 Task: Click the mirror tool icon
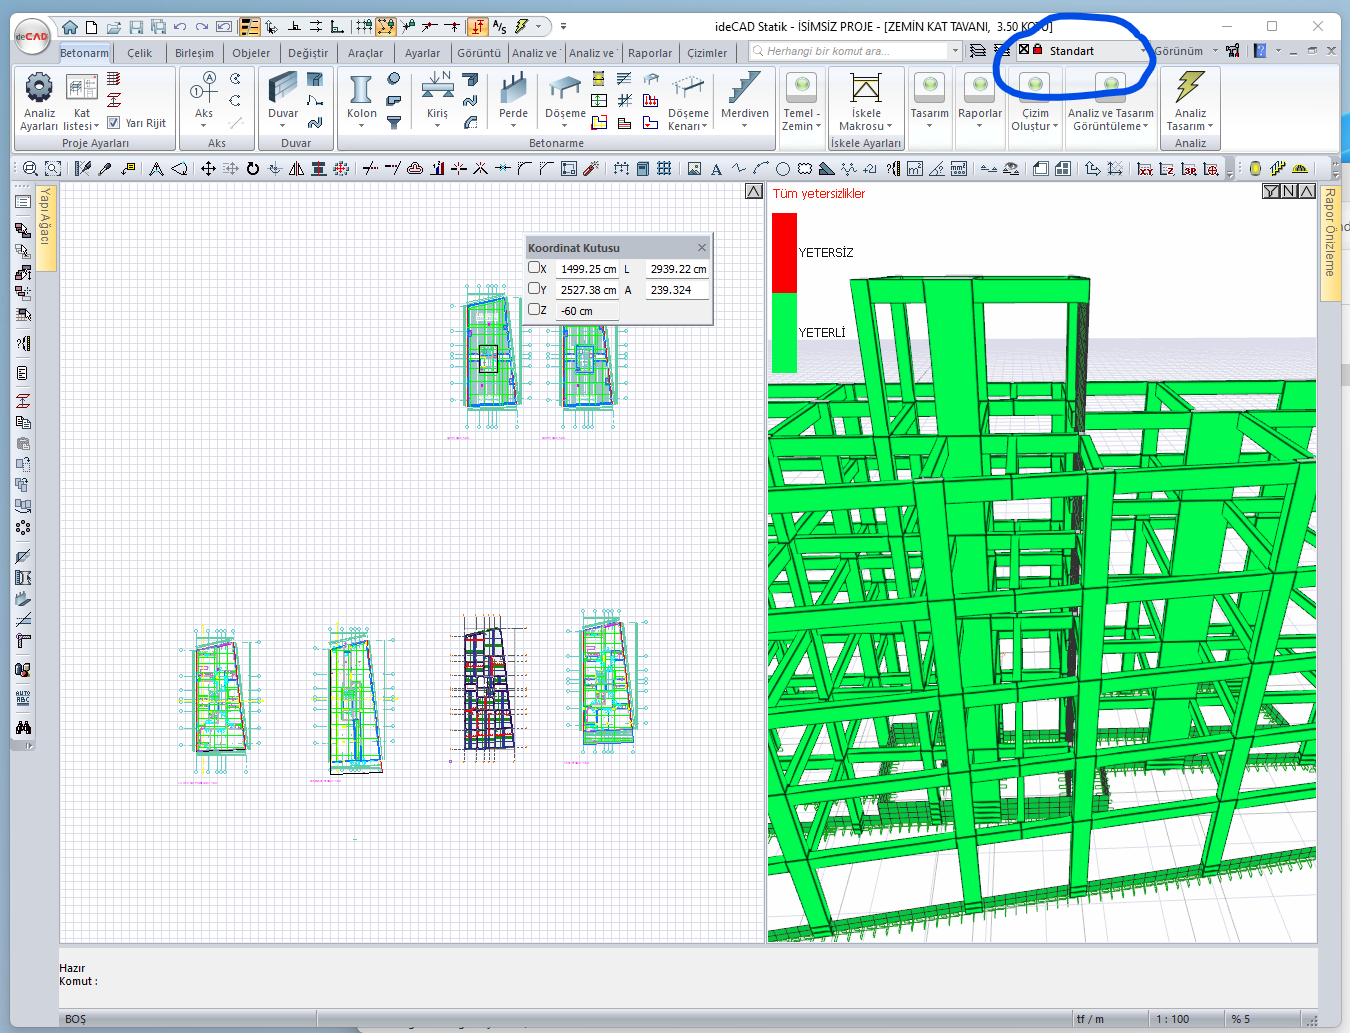coord(296,169)
